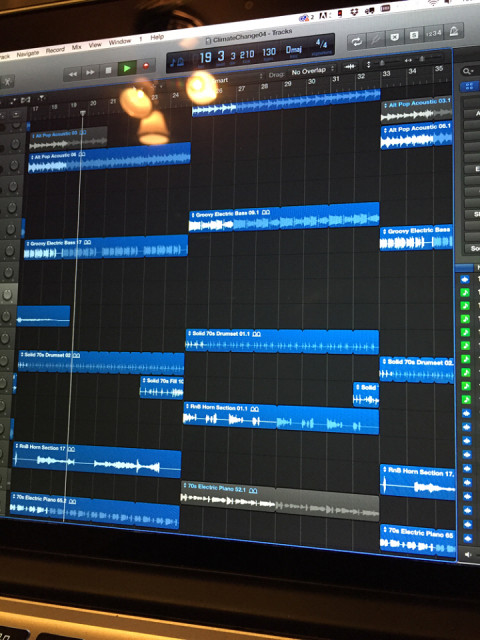
Task: Open the Mix menu
Action: point(76,47)
